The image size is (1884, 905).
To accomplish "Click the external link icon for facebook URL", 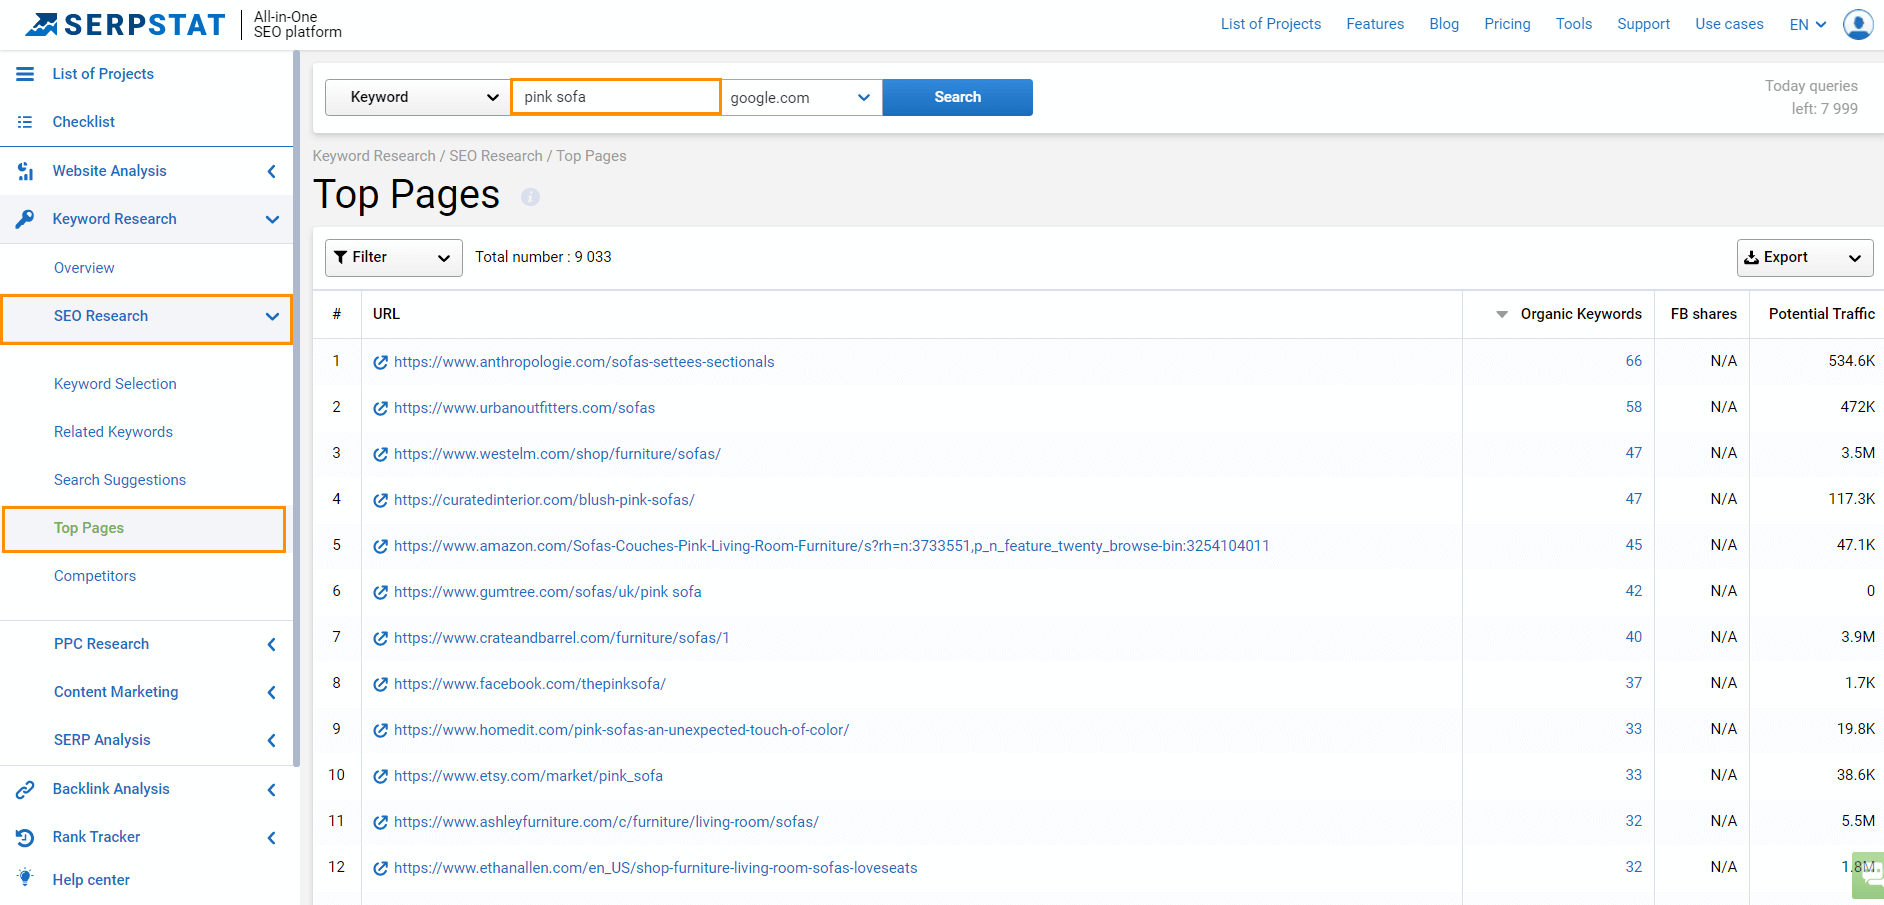I will 380,684.
